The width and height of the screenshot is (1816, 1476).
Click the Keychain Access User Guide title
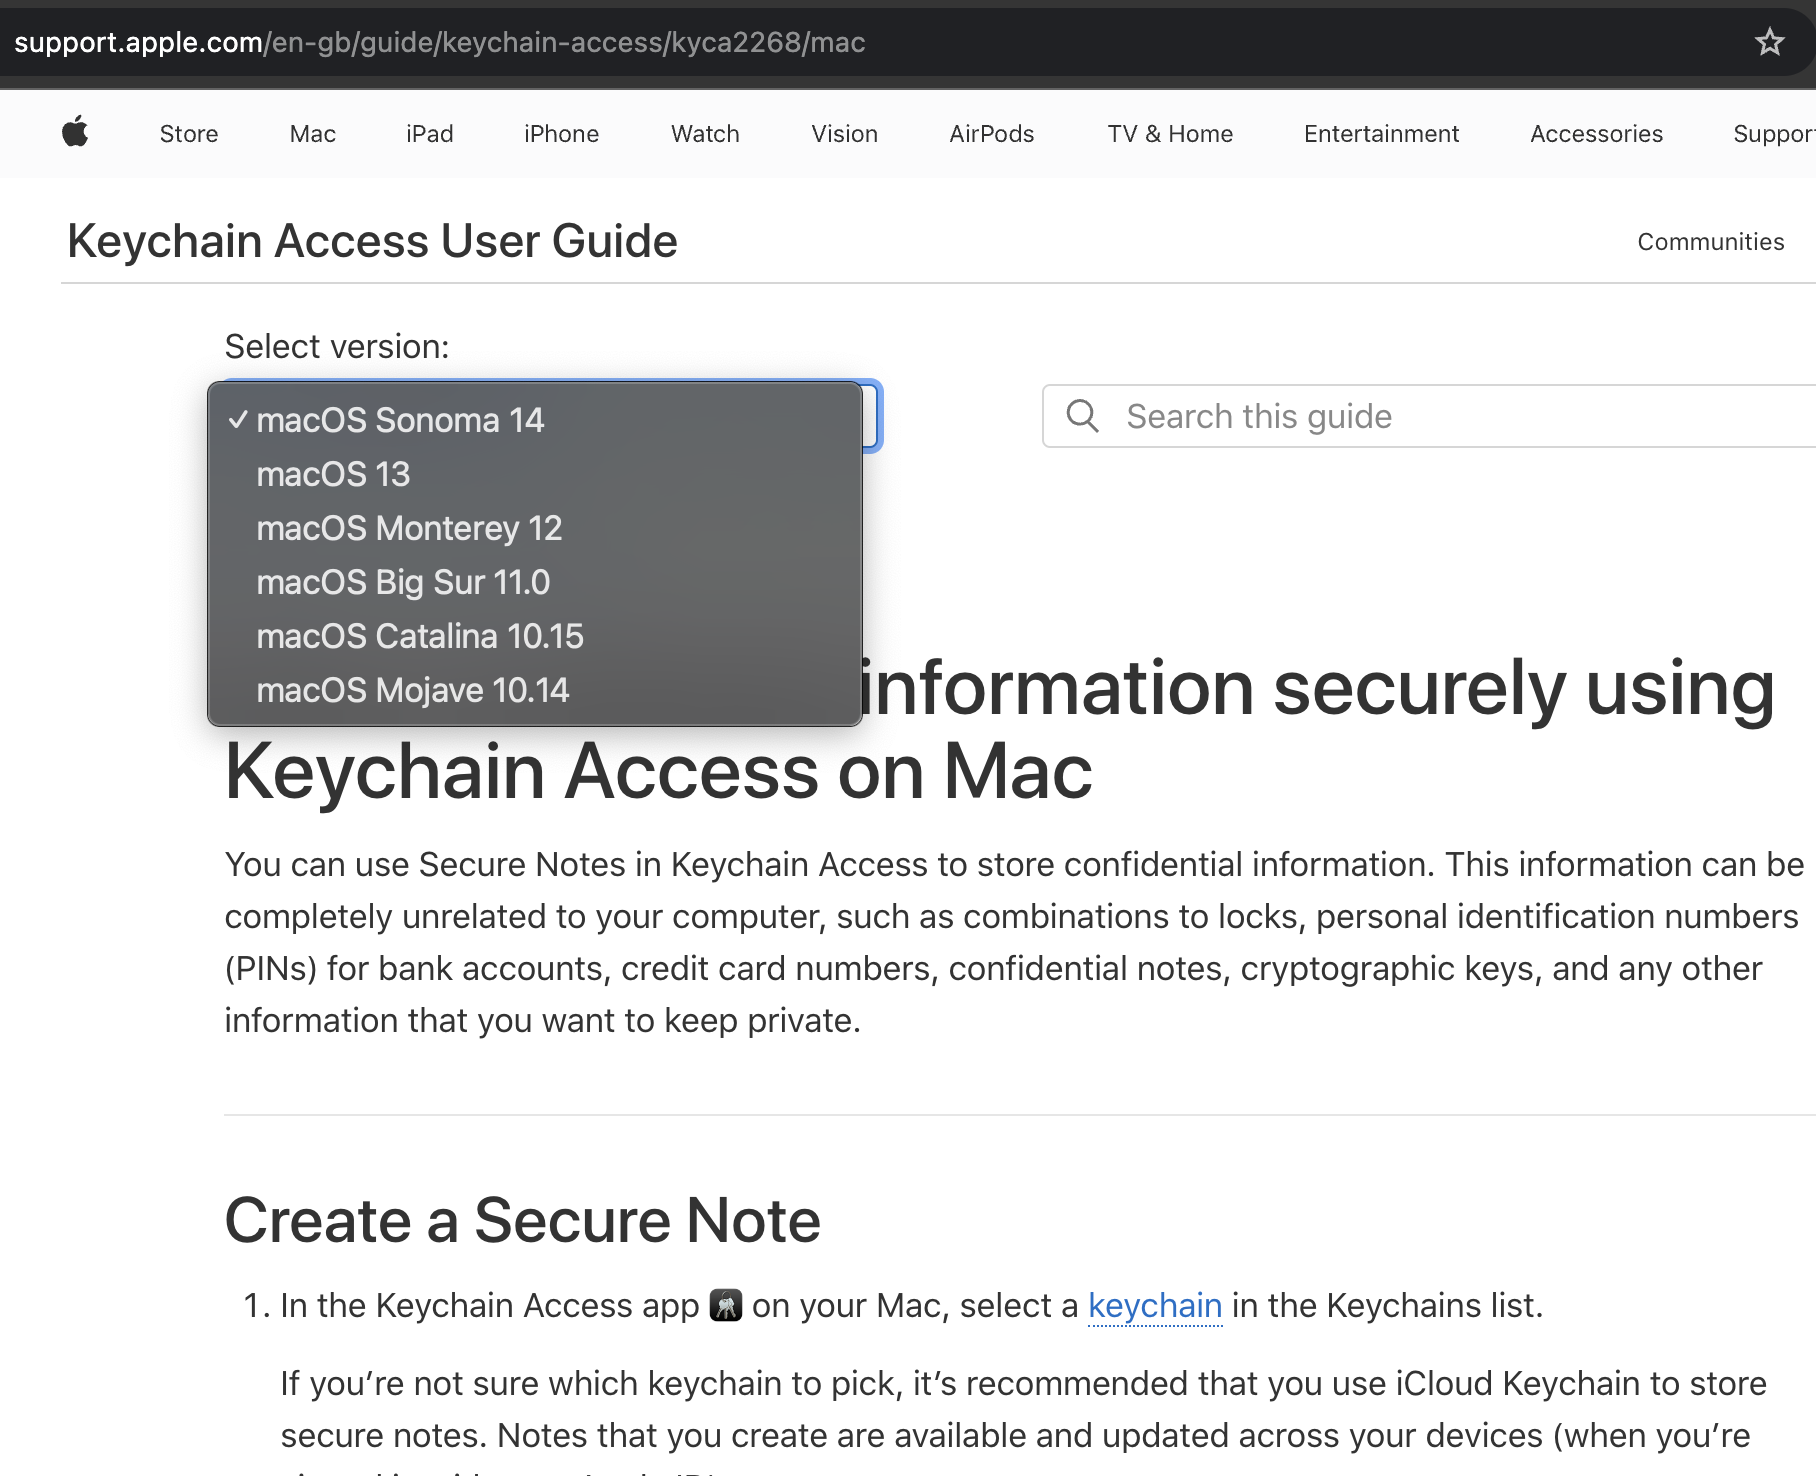(372, 241)
